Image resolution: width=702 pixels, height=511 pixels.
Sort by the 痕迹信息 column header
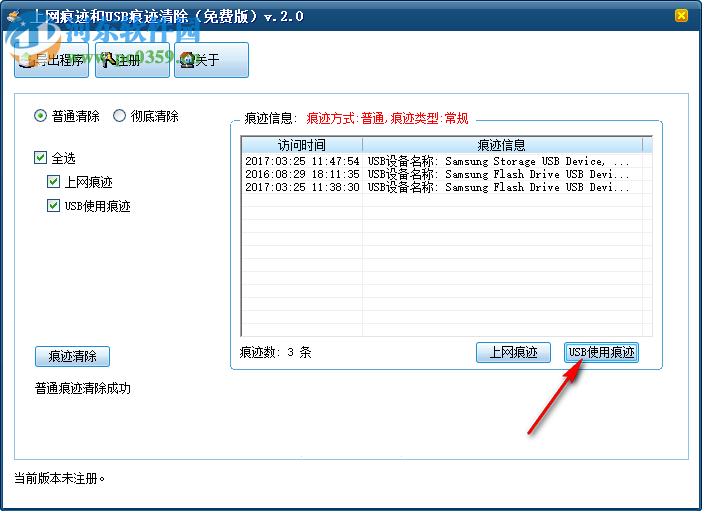pyautogui.click(x=502, y=145)
